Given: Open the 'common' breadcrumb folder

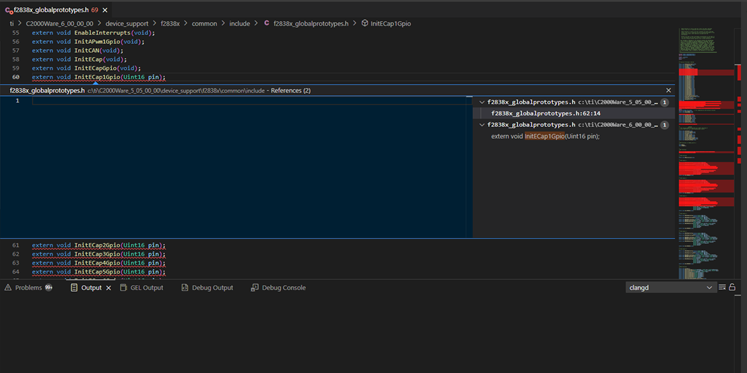Looking at the screenshot, I should pos(204,23).
